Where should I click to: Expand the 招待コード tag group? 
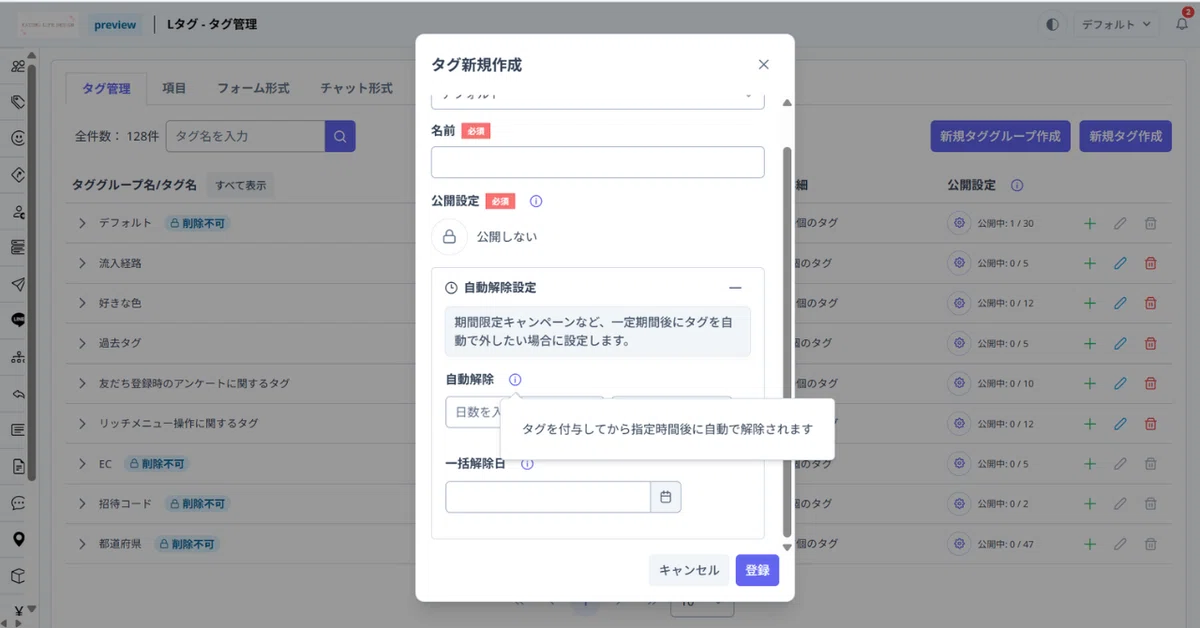tap(83, 504)
